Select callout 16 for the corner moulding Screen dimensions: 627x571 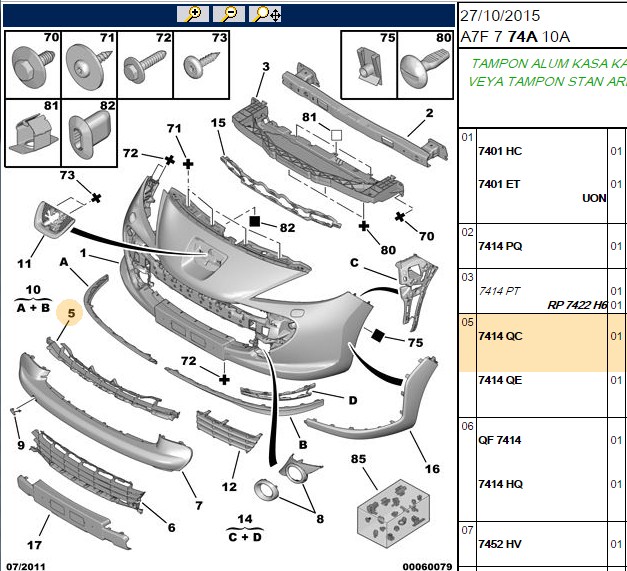pos(432,469)
